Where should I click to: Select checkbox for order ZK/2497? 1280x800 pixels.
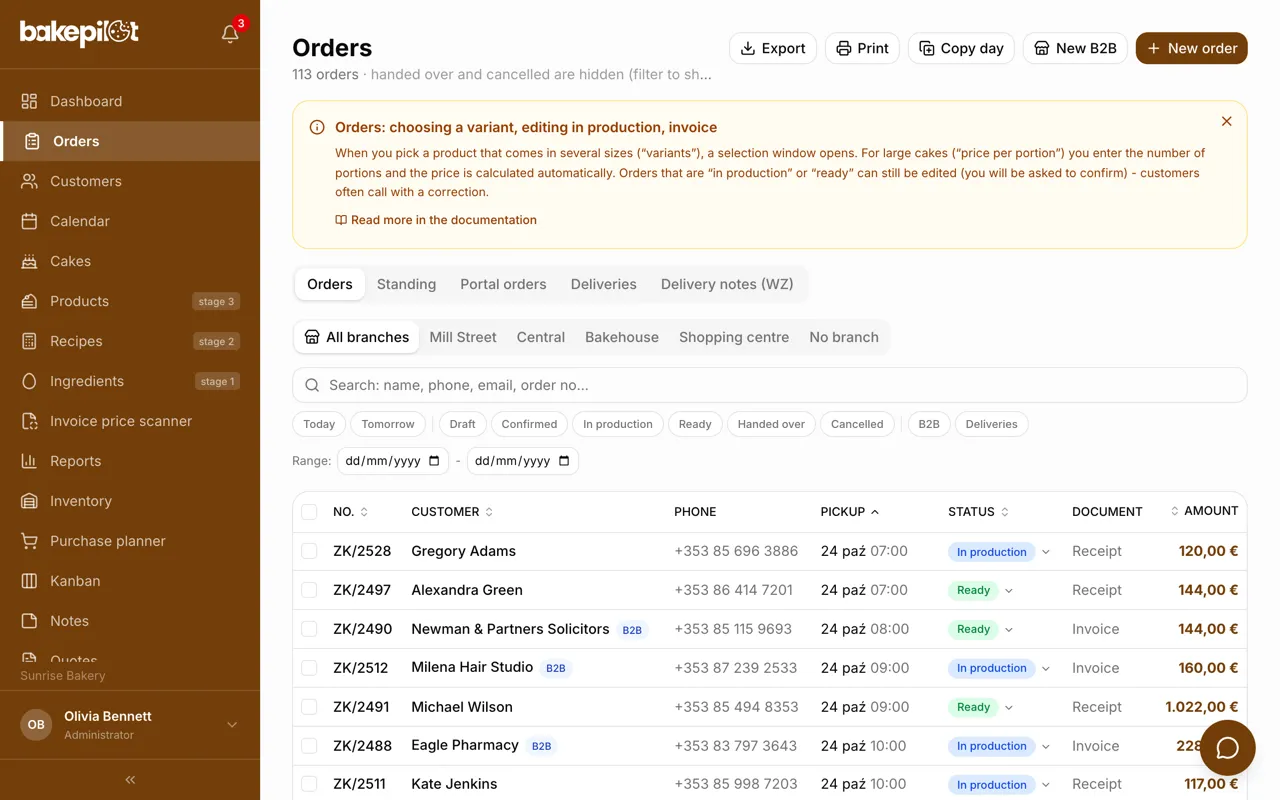click(309, 590)
